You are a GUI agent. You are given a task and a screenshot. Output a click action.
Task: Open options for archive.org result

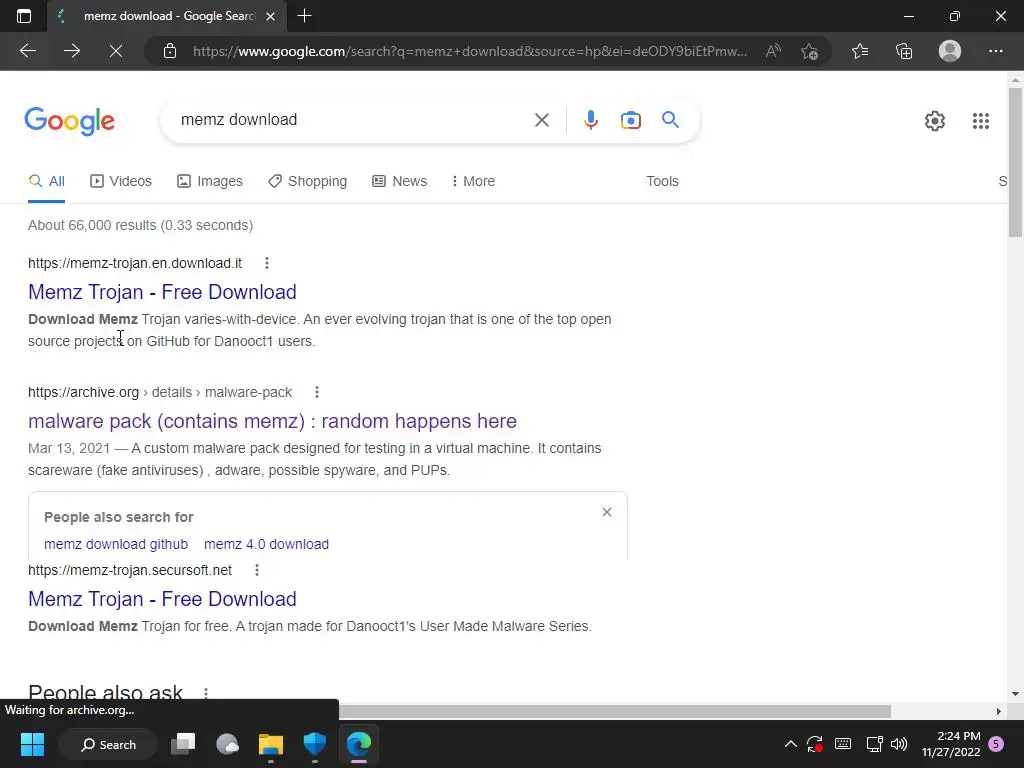(317, 392)
